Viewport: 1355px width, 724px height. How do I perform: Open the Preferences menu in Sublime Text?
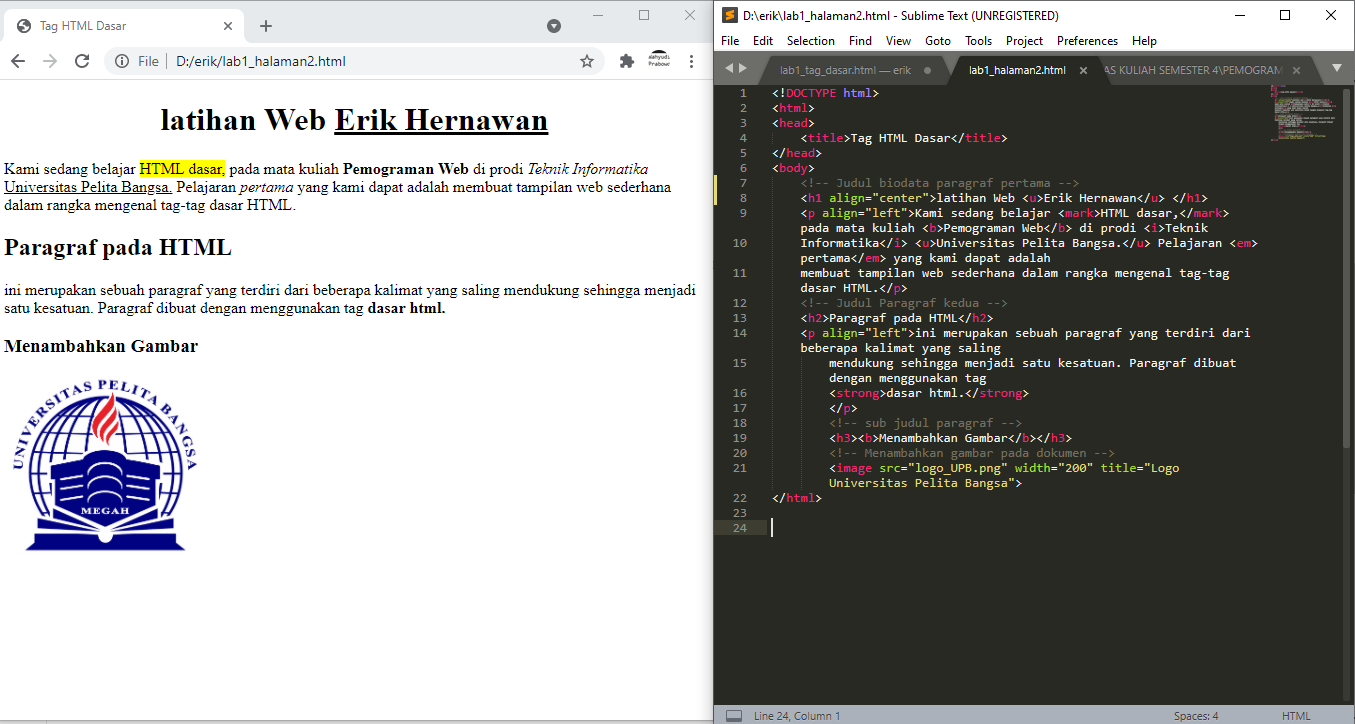(1087, 40)
